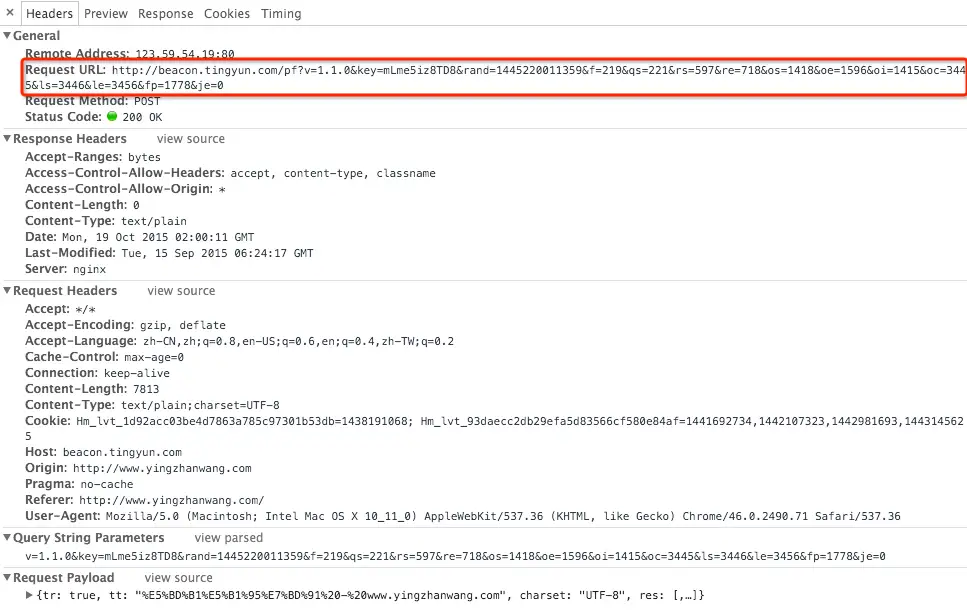The height and width of the screenshot is (611, 967).
Task: Collapse the General section
Action: [x=7, y=36]
